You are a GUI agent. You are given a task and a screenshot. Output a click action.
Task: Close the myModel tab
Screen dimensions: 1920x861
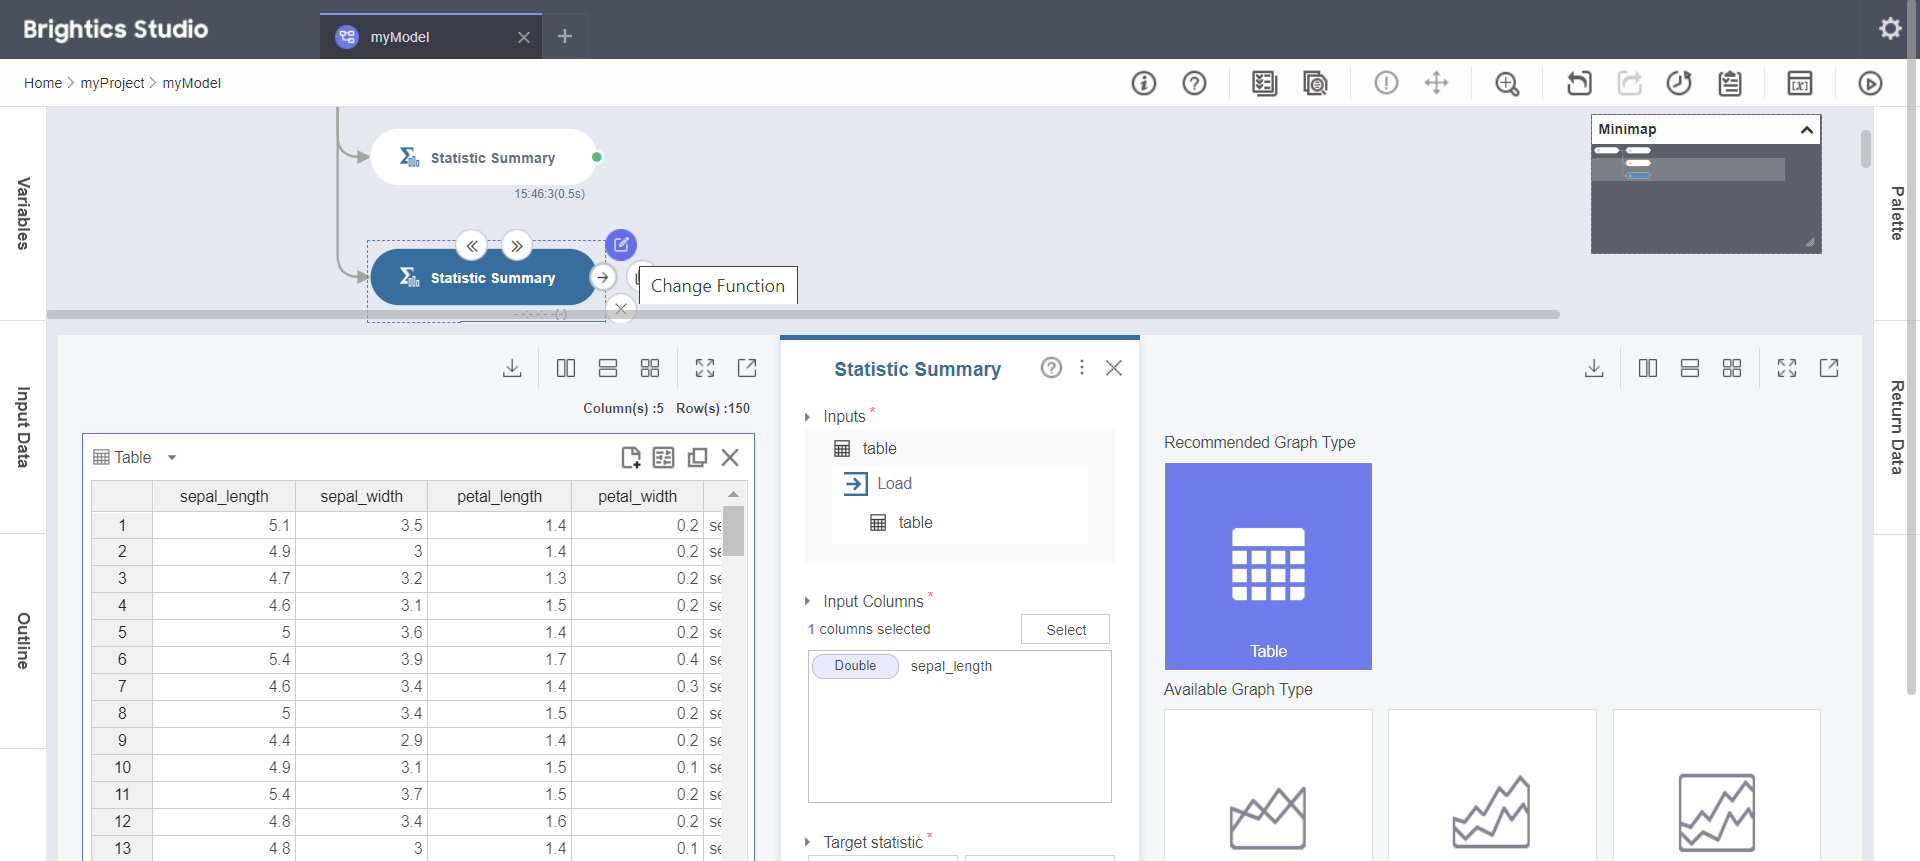point(523,37)
